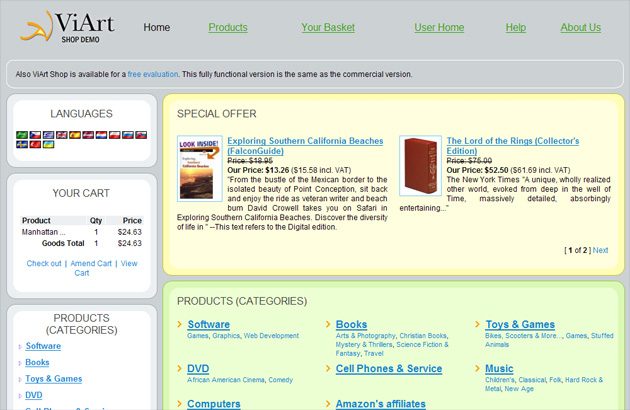Expand sidebar Toys & Games triangle marker
This screenshot has width=630, height=410.
pyautogui.click(x=20, y=379)
